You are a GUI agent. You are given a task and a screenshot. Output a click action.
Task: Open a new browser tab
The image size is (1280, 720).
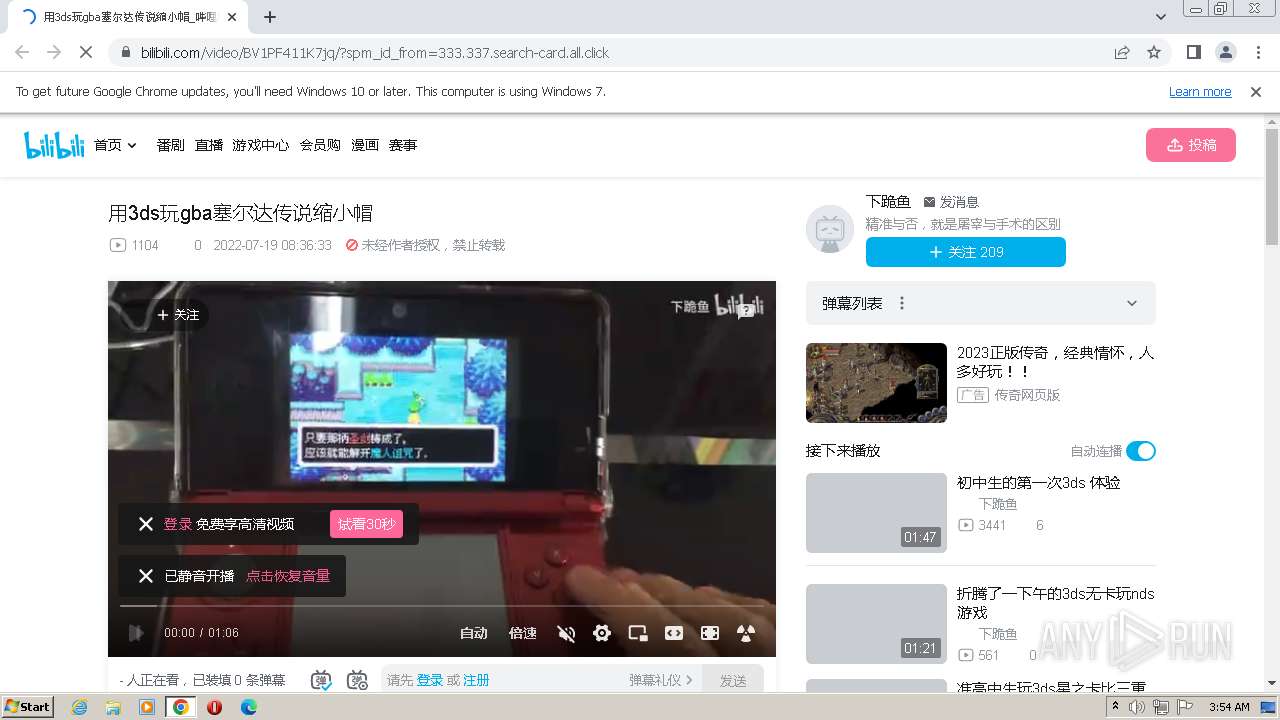pyautogui.click(x=270, y=17)
